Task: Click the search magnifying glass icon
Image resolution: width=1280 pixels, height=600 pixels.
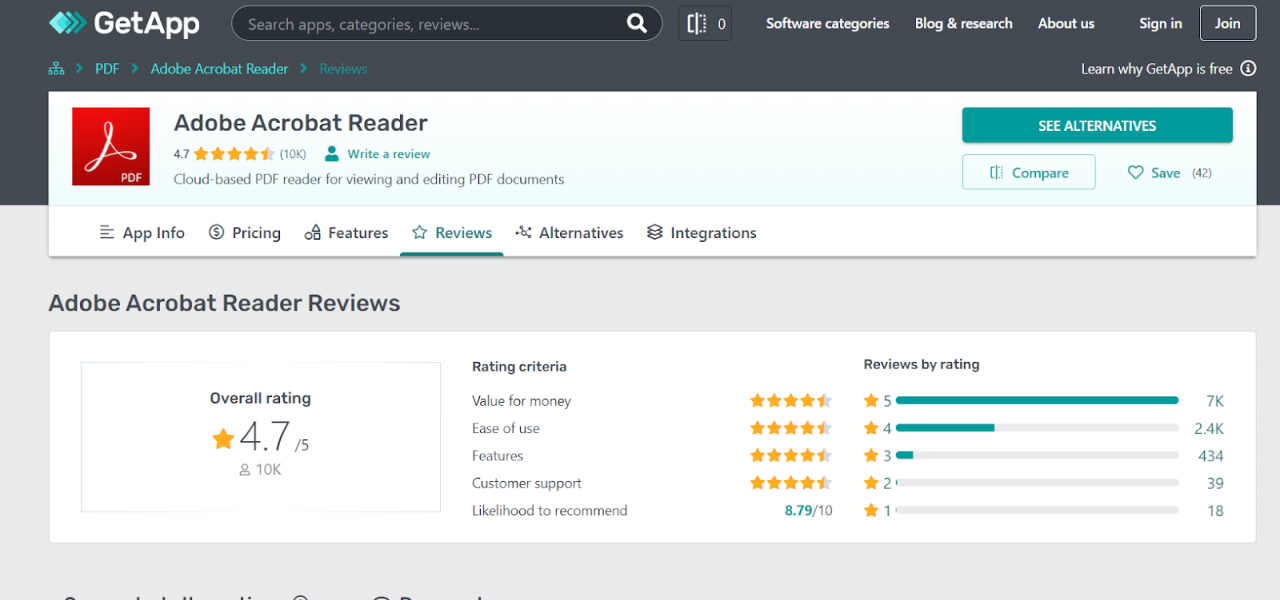Action: 637,22
